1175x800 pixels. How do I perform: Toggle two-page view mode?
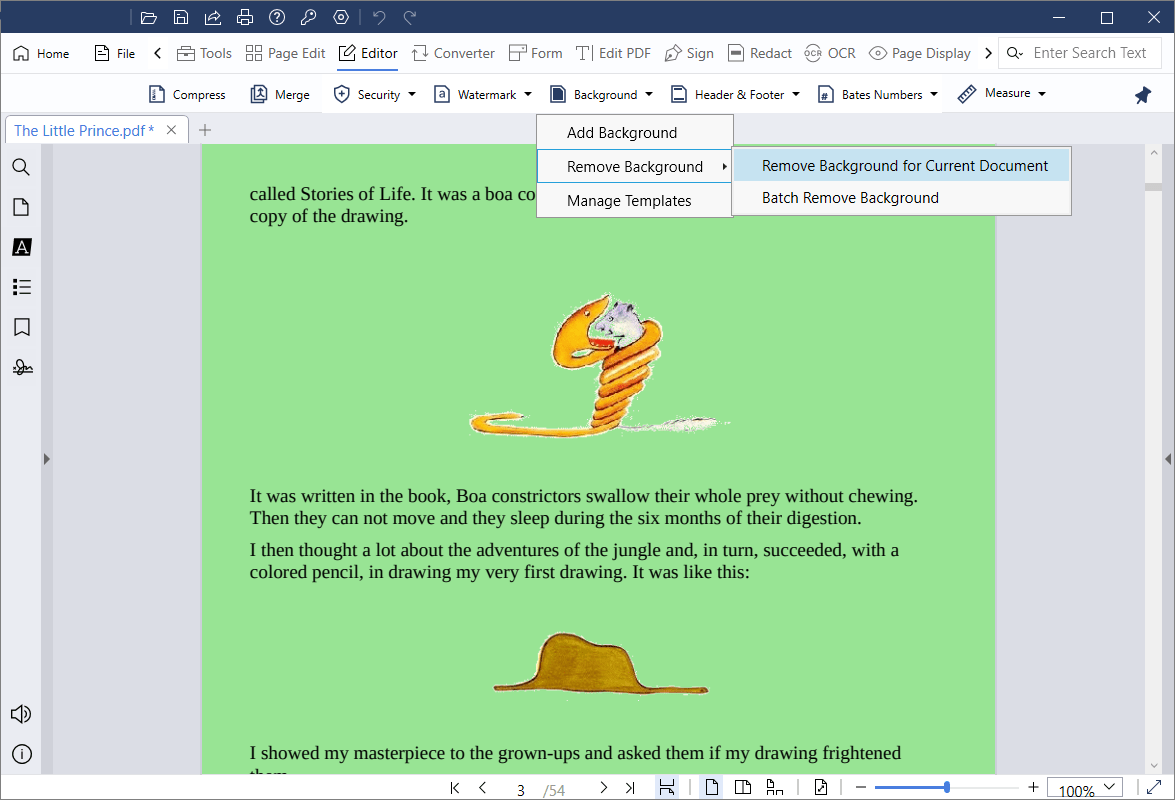click(743, 787)
